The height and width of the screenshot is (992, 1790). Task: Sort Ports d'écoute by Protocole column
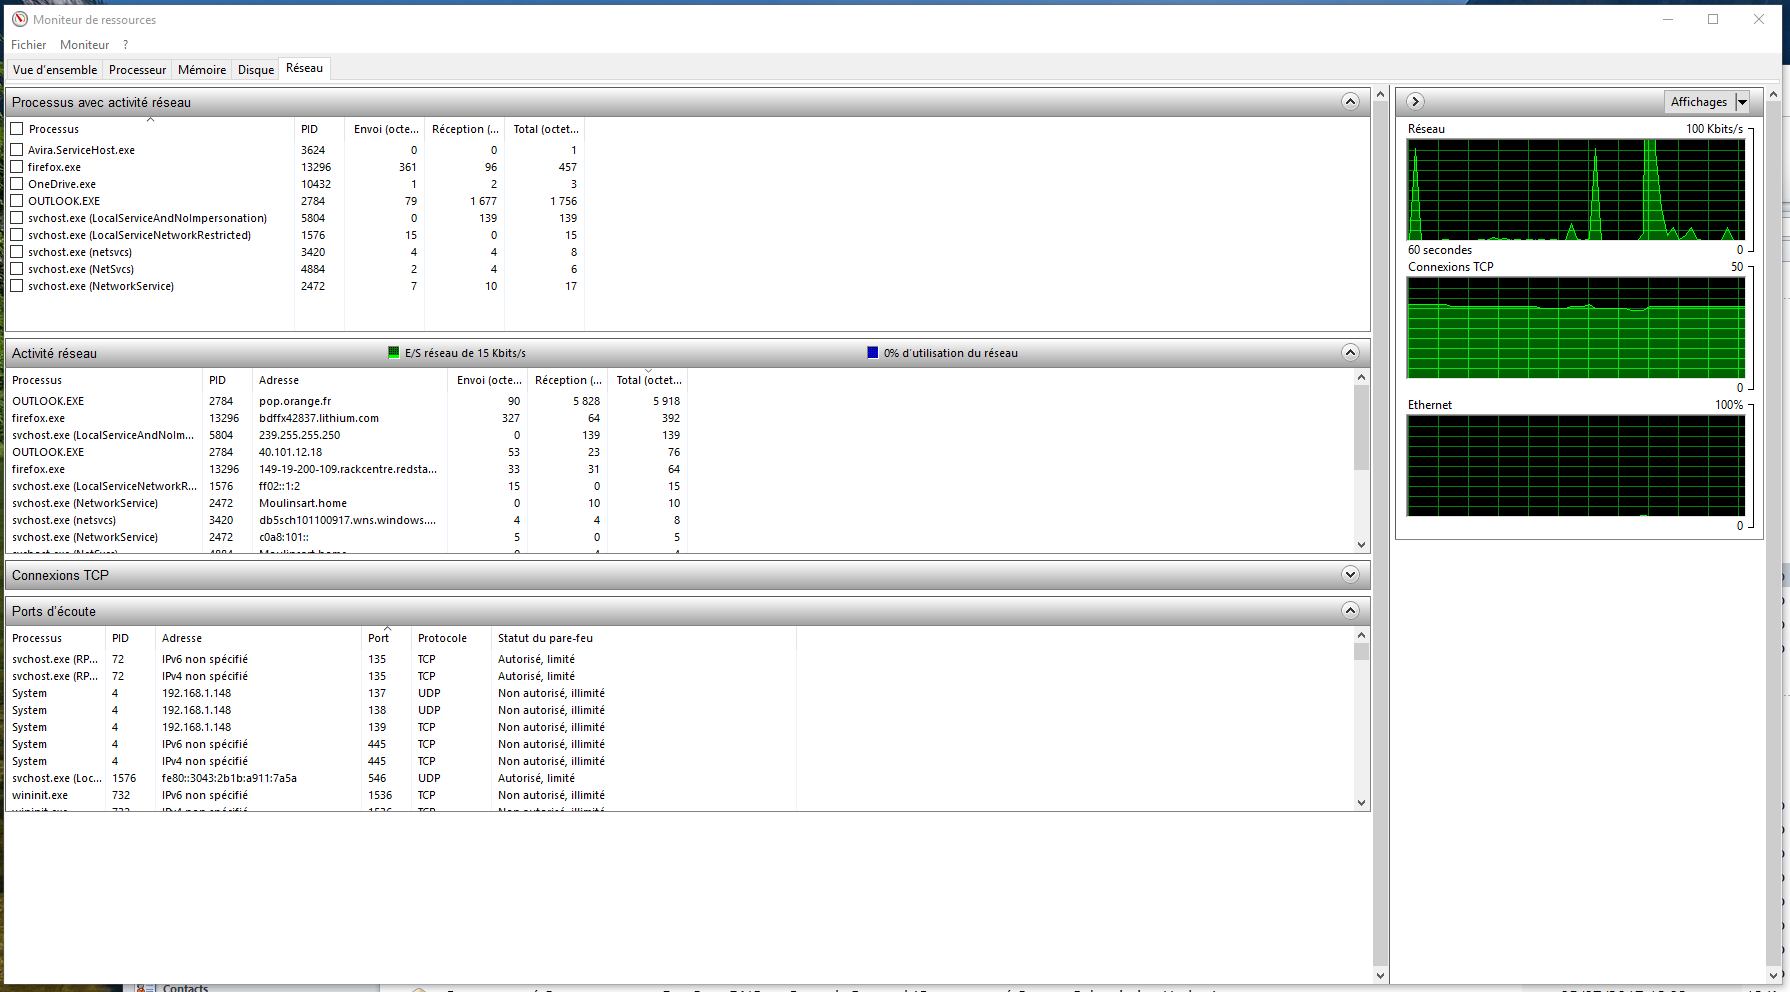point(451,638)
